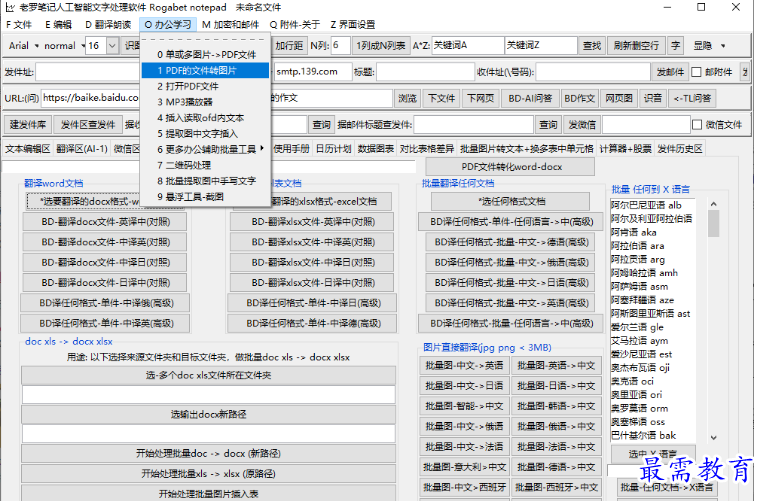Choose 1 PDF的文件转图片 menu entry
The height and width of the screenshot is (501, 761).
[206, 70]
